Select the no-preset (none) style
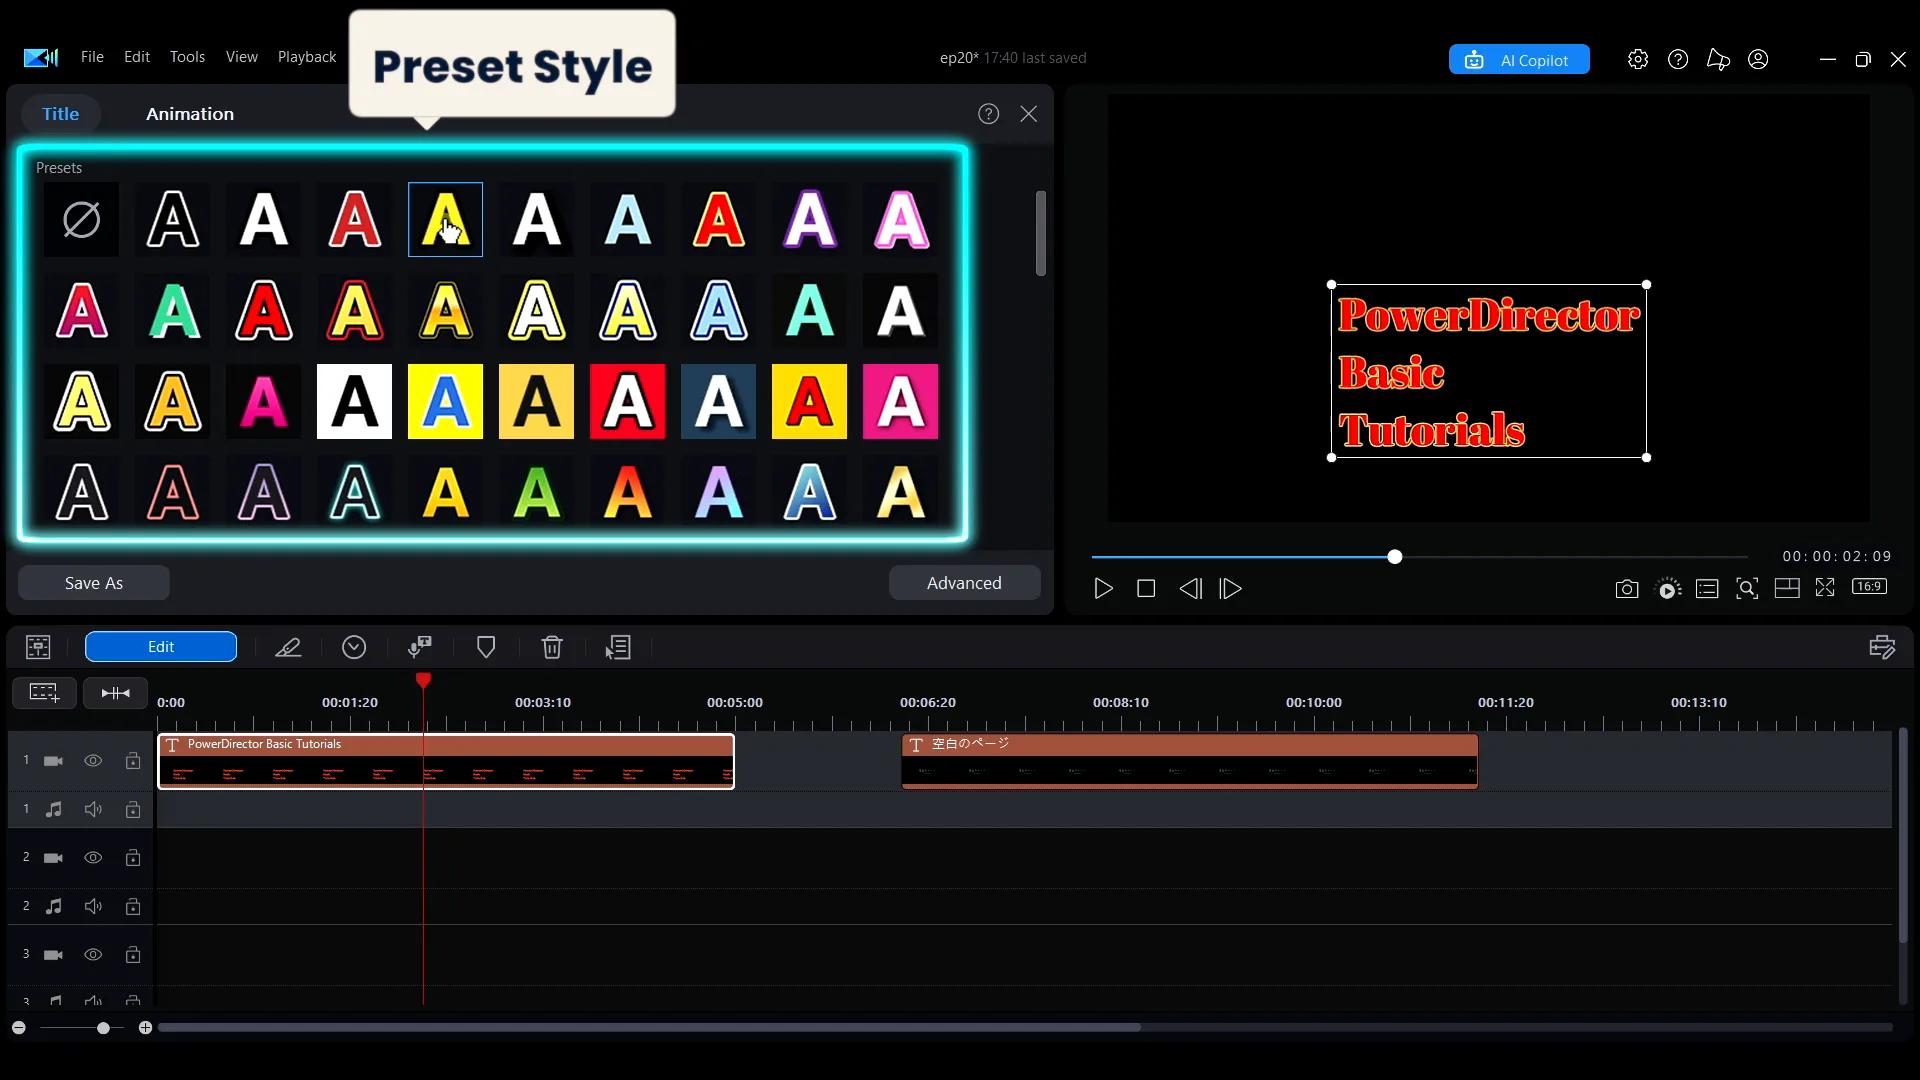 (81, 219)
